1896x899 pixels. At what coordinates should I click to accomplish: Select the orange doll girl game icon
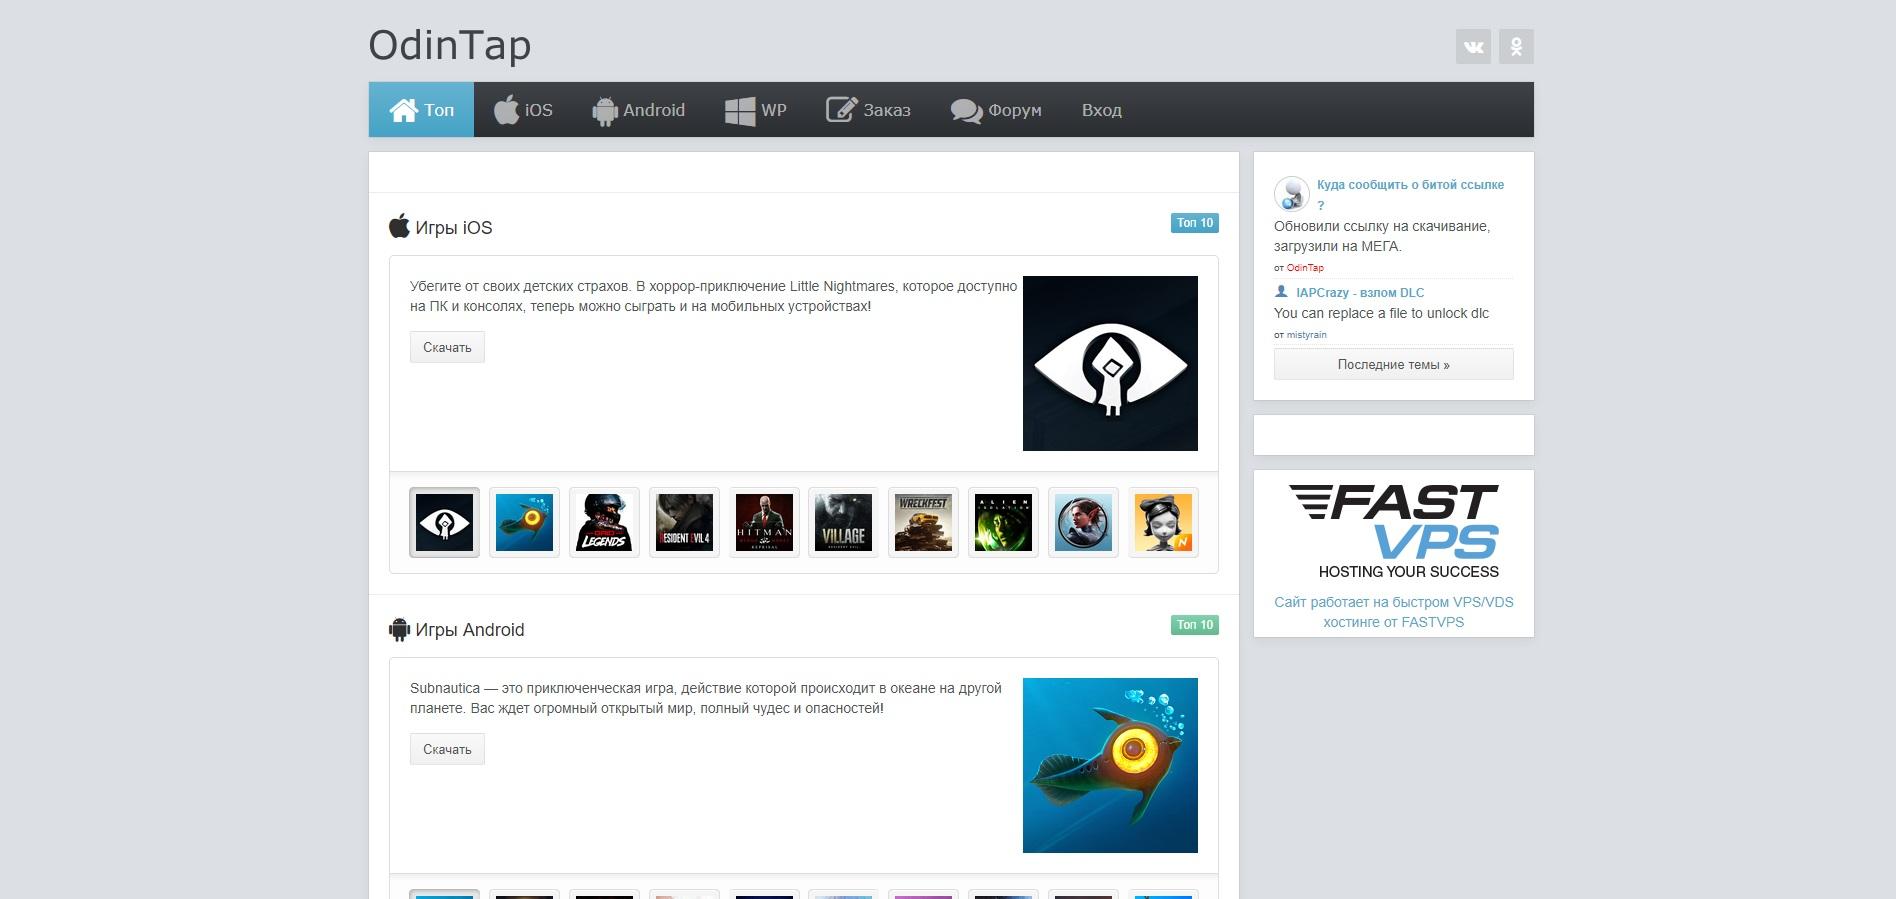coord(1163,522)
